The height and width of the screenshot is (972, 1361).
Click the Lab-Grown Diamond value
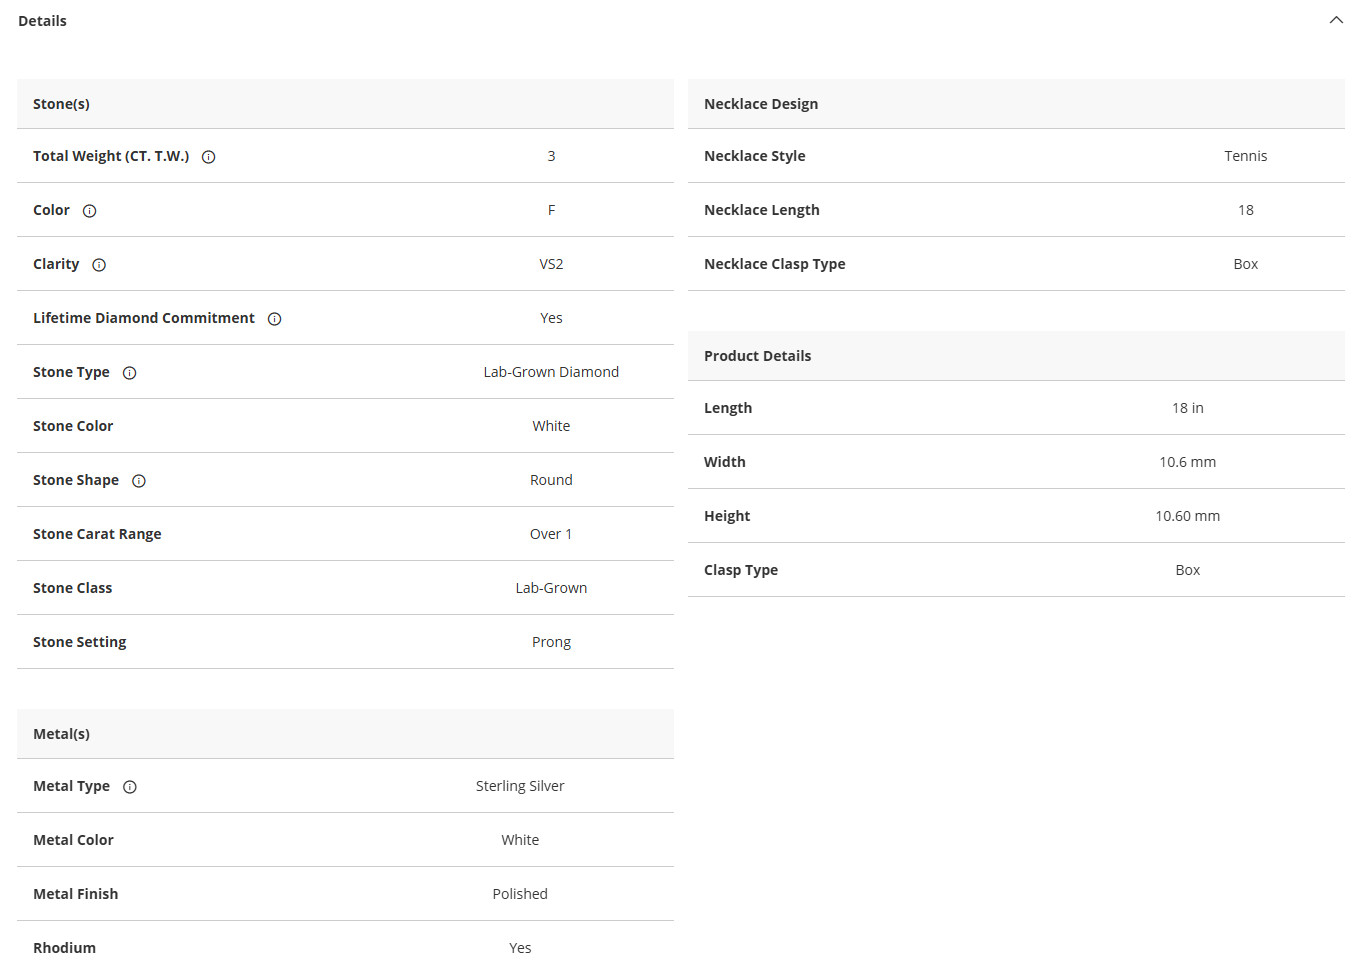551,372
